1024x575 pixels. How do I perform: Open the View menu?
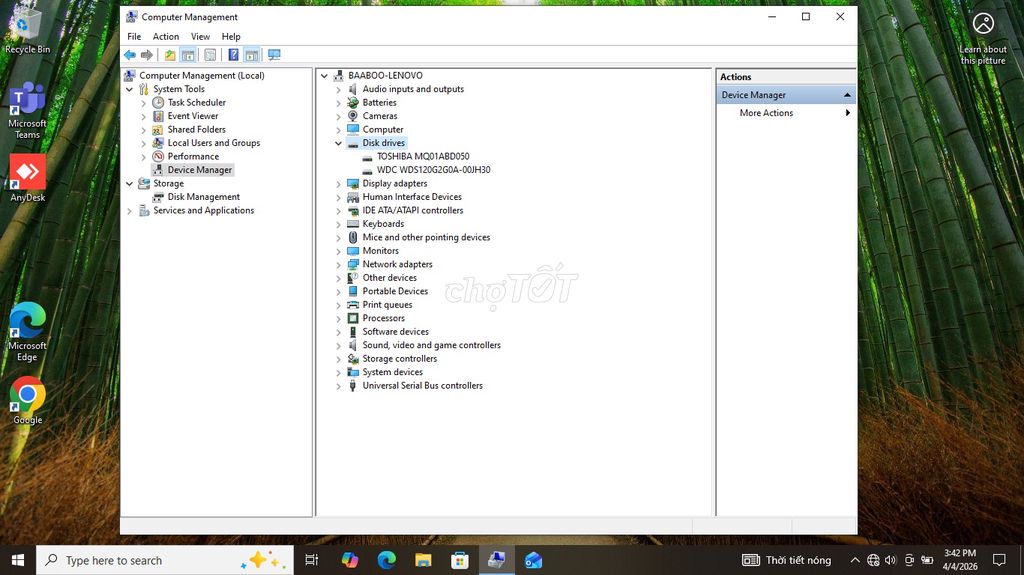point(200,37)
